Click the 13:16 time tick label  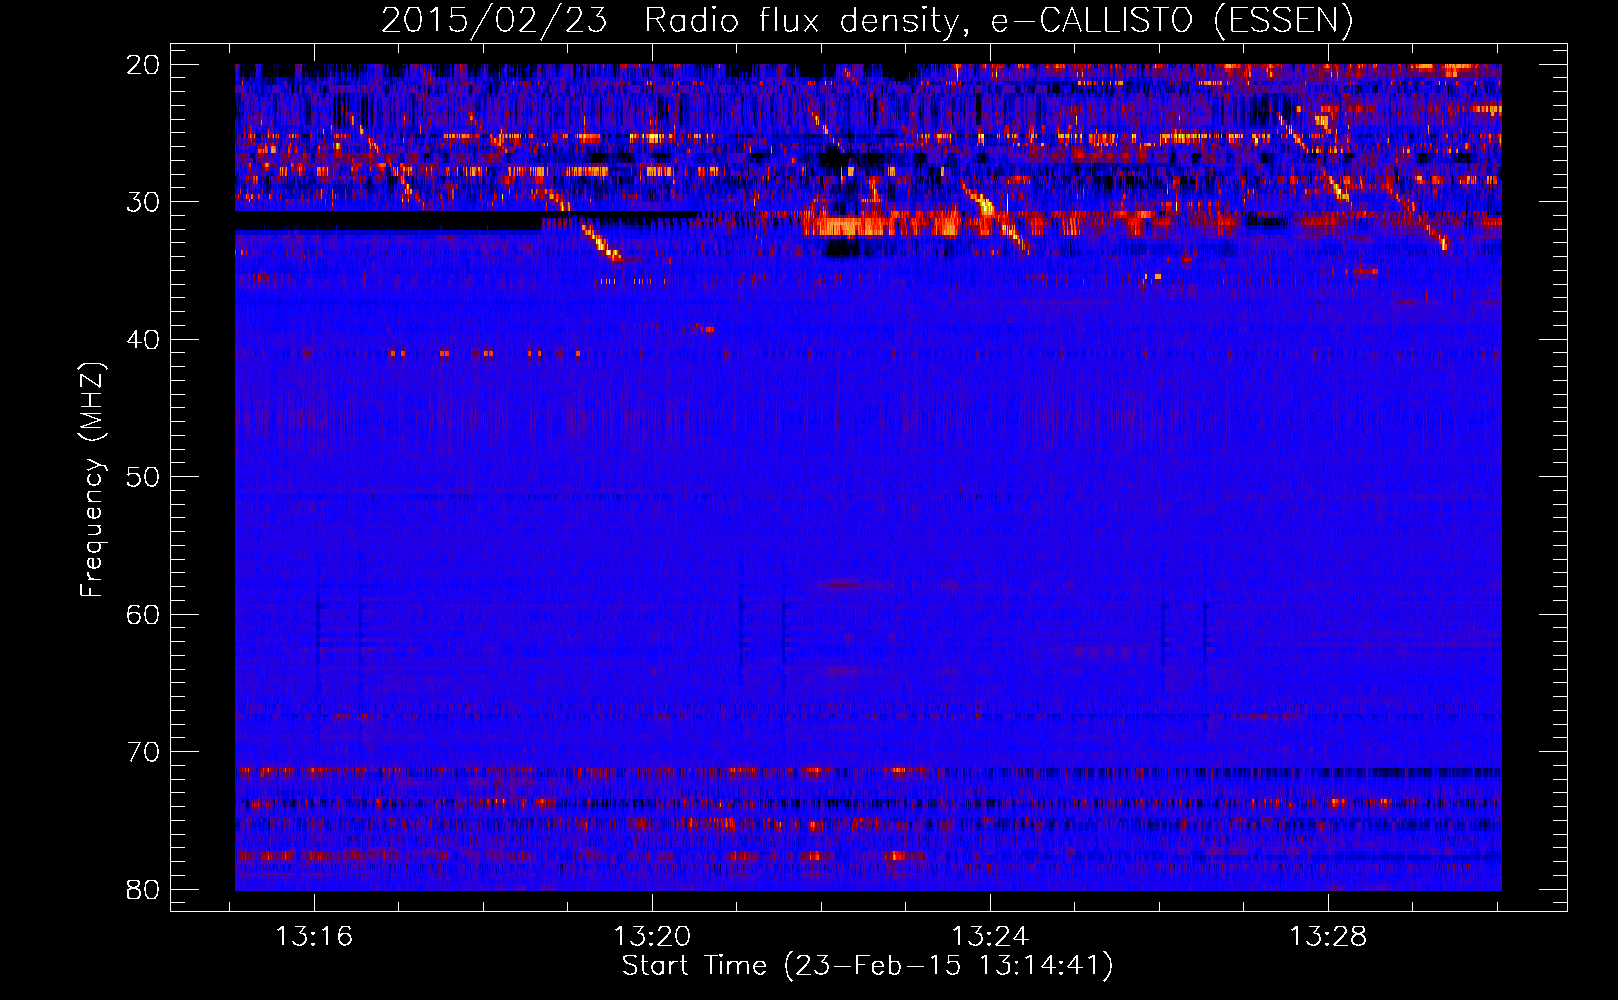[314, 937]
